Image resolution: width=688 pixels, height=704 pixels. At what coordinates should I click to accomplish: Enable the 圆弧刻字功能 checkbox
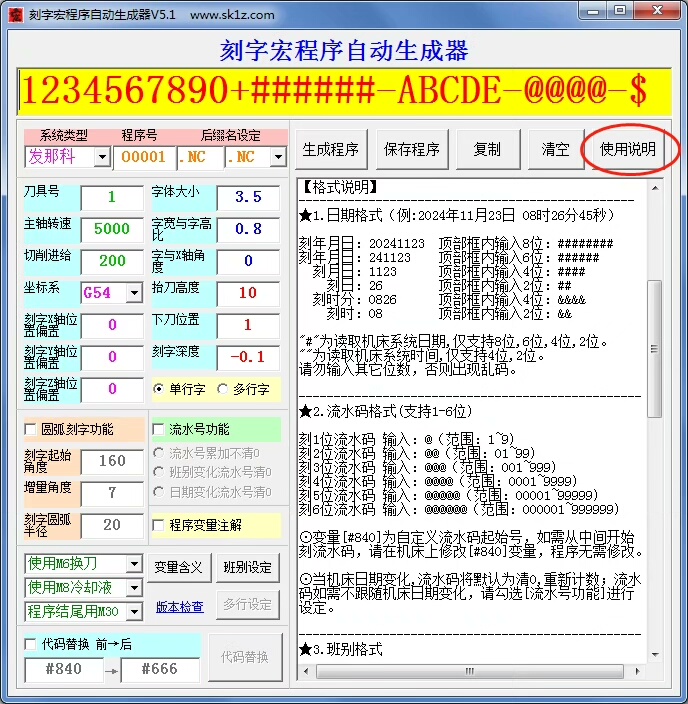coord(30,429)
